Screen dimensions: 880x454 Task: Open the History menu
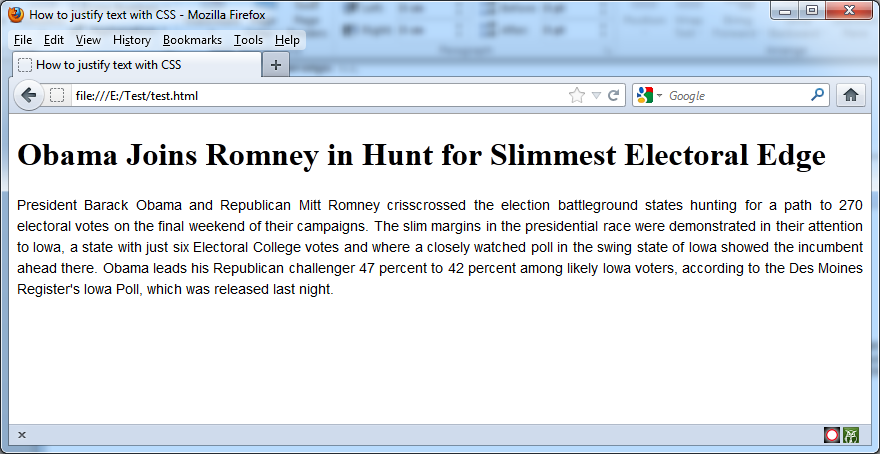(x=132, y=40)
